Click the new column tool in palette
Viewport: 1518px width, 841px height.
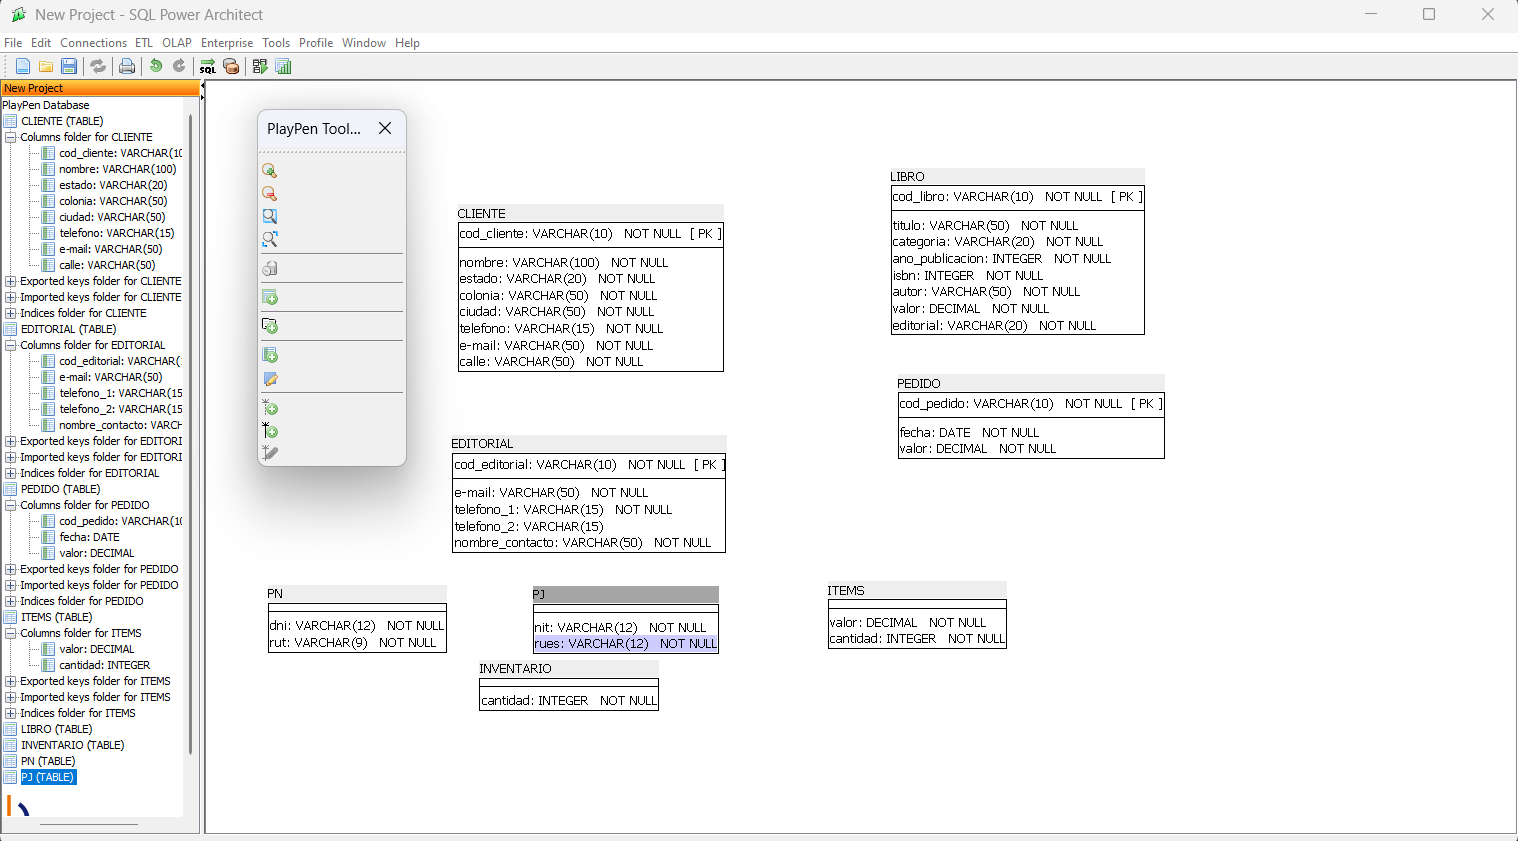pos(269,355)
